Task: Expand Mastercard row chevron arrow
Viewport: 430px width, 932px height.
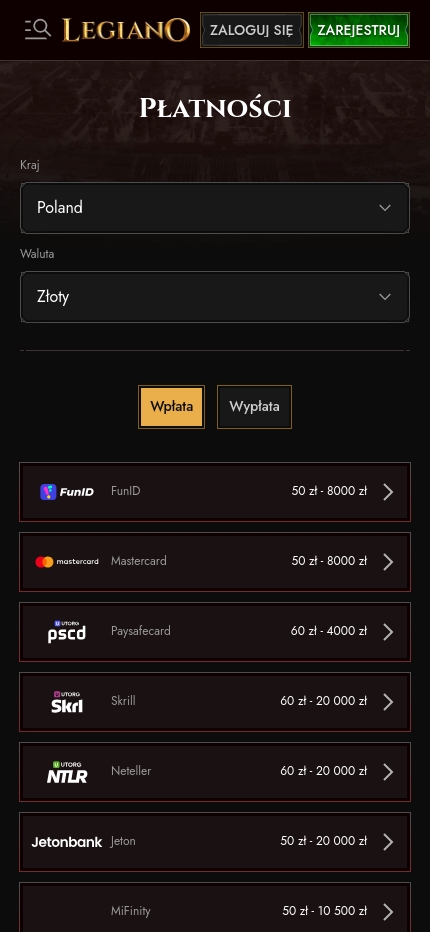Action: (x=388, y=562)
